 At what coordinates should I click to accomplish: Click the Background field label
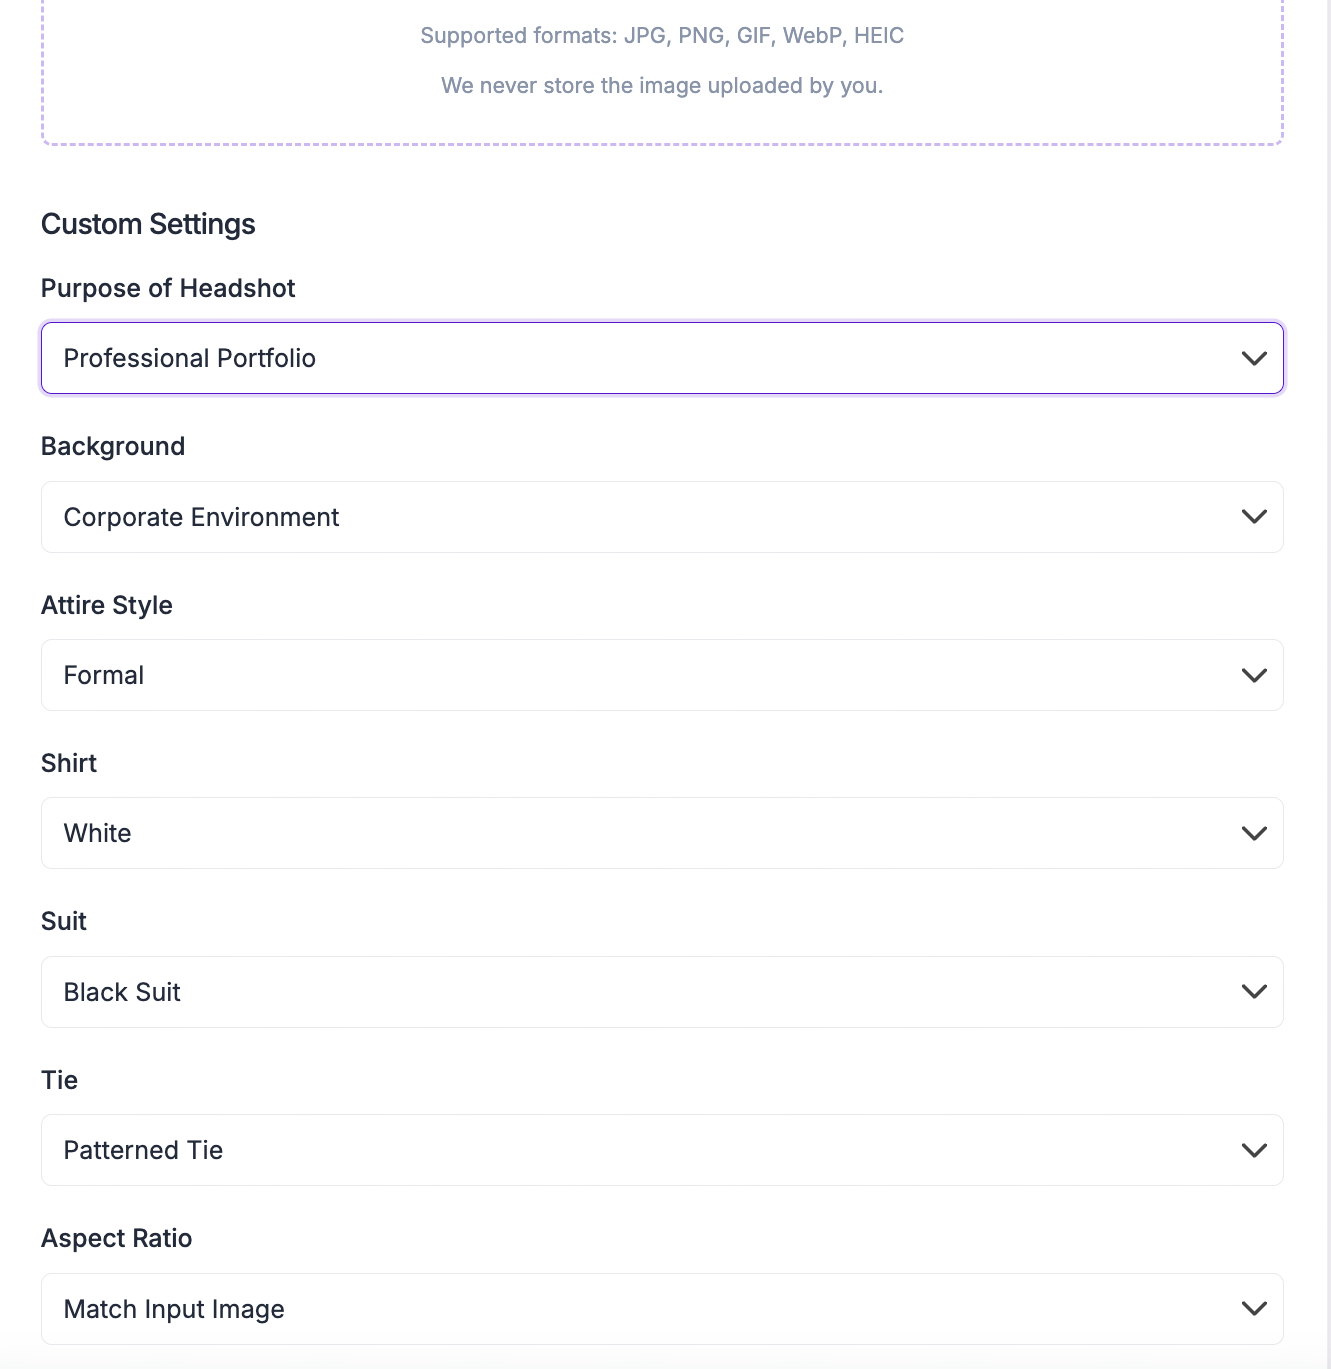pos(113,446)
